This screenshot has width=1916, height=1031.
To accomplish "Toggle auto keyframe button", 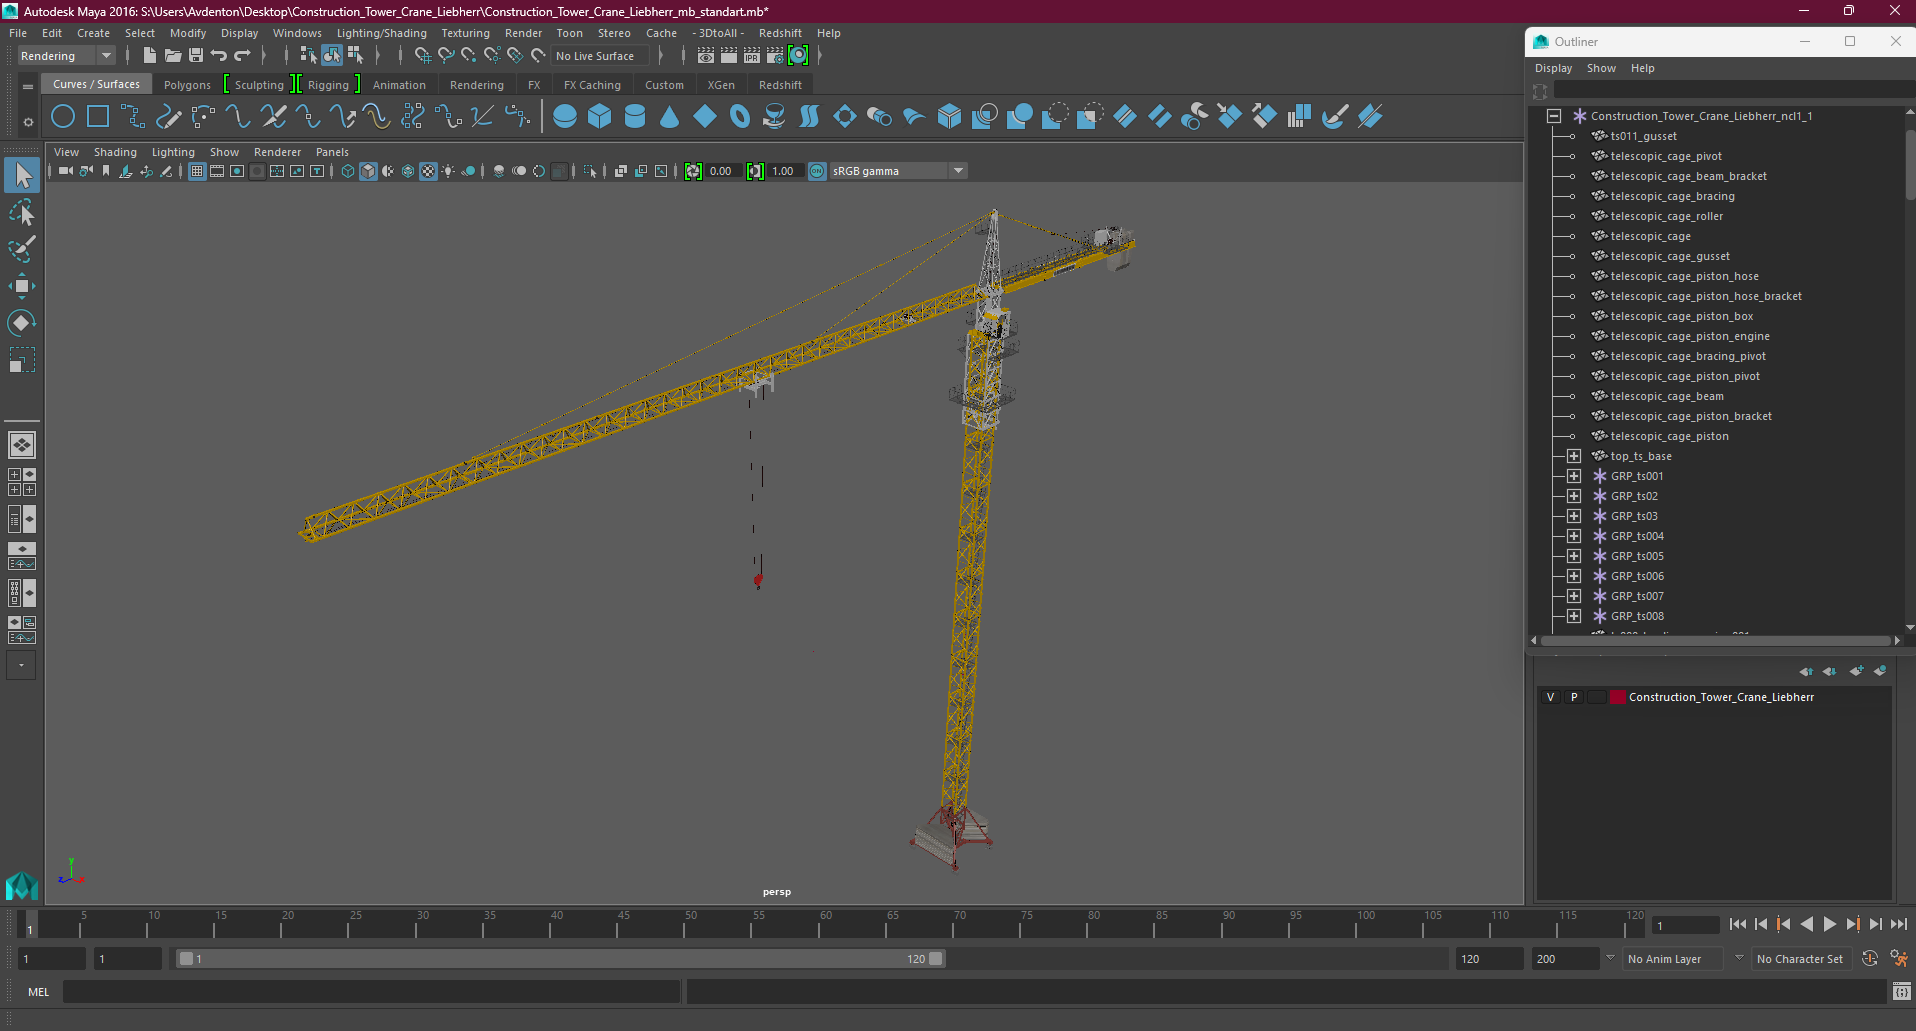I will [x=1870, y=958].
